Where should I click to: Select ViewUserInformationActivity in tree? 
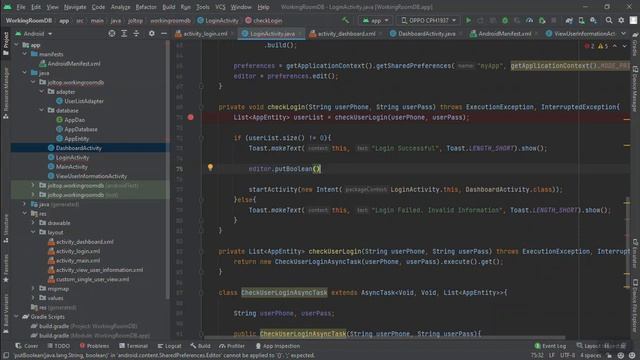(x=91, y=176)
